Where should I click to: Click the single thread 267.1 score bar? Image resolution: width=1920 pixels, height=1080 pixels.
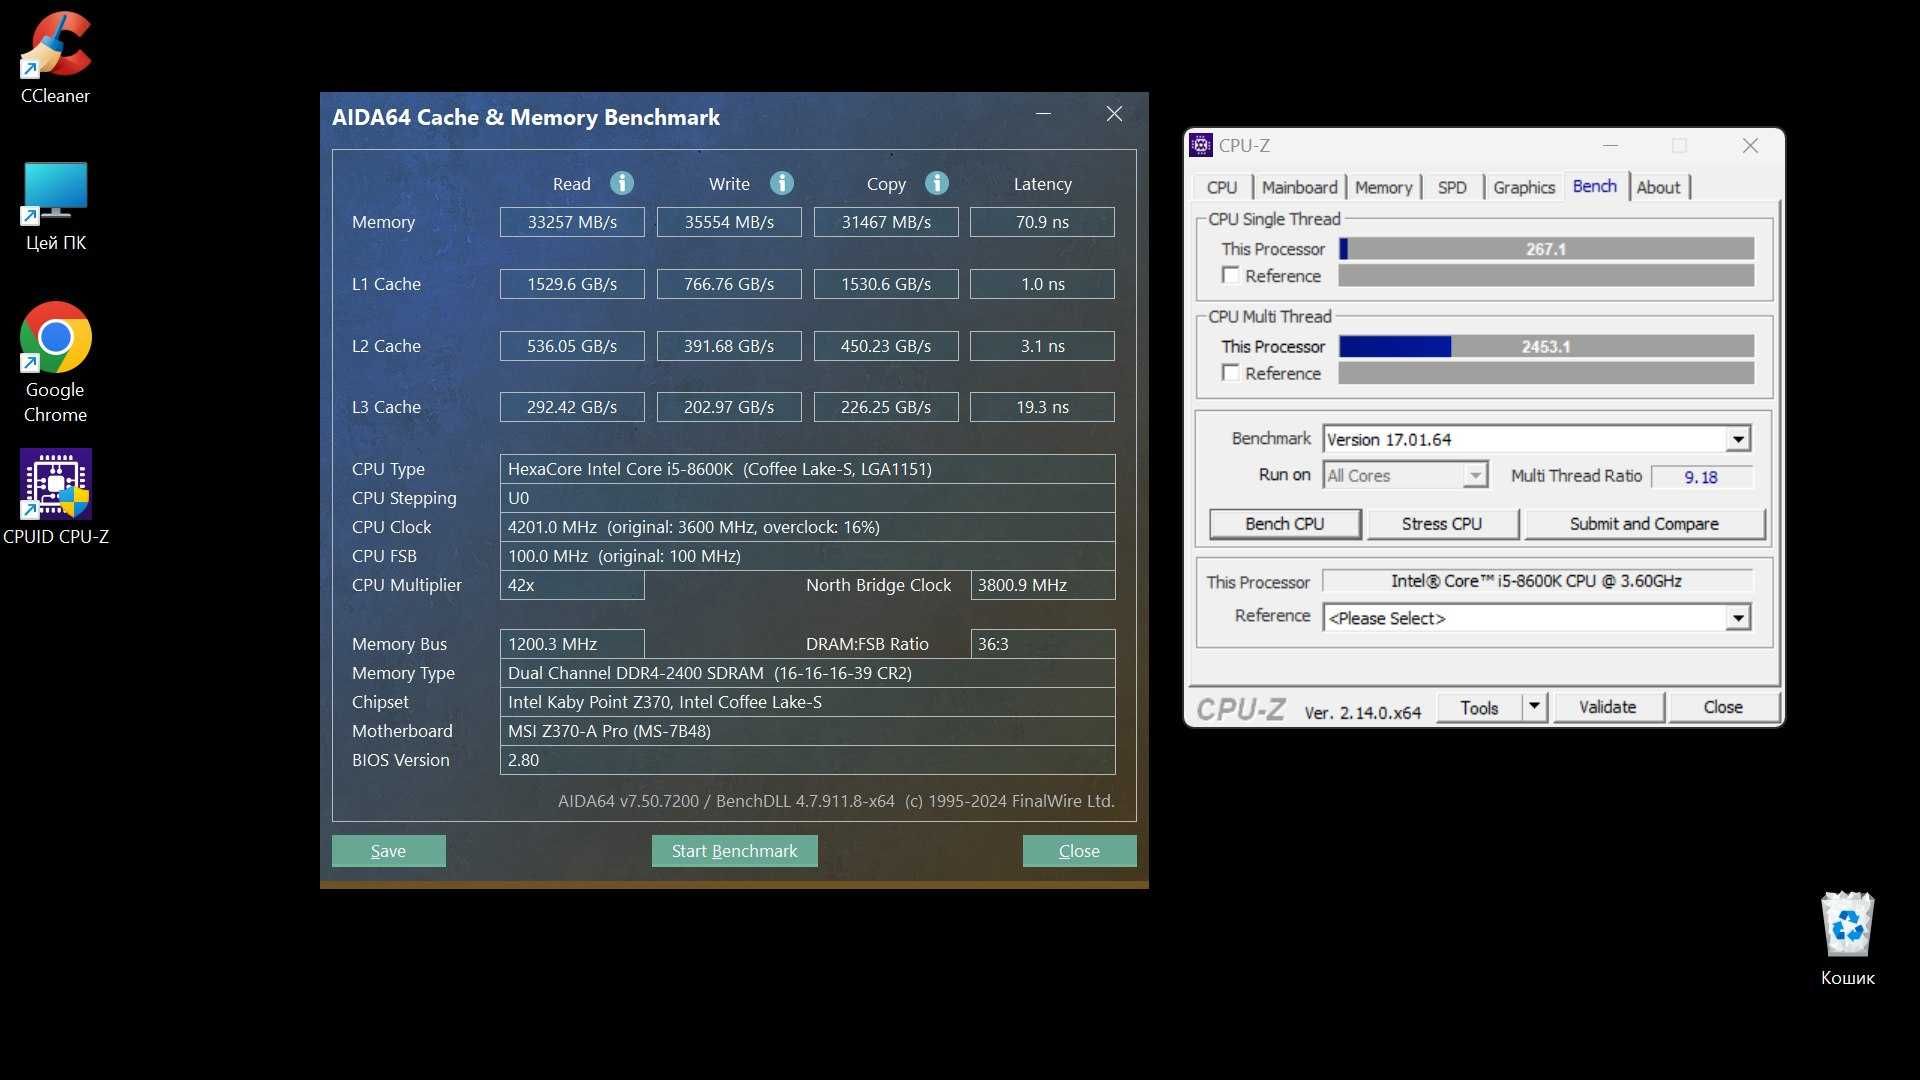point(1546,248)
